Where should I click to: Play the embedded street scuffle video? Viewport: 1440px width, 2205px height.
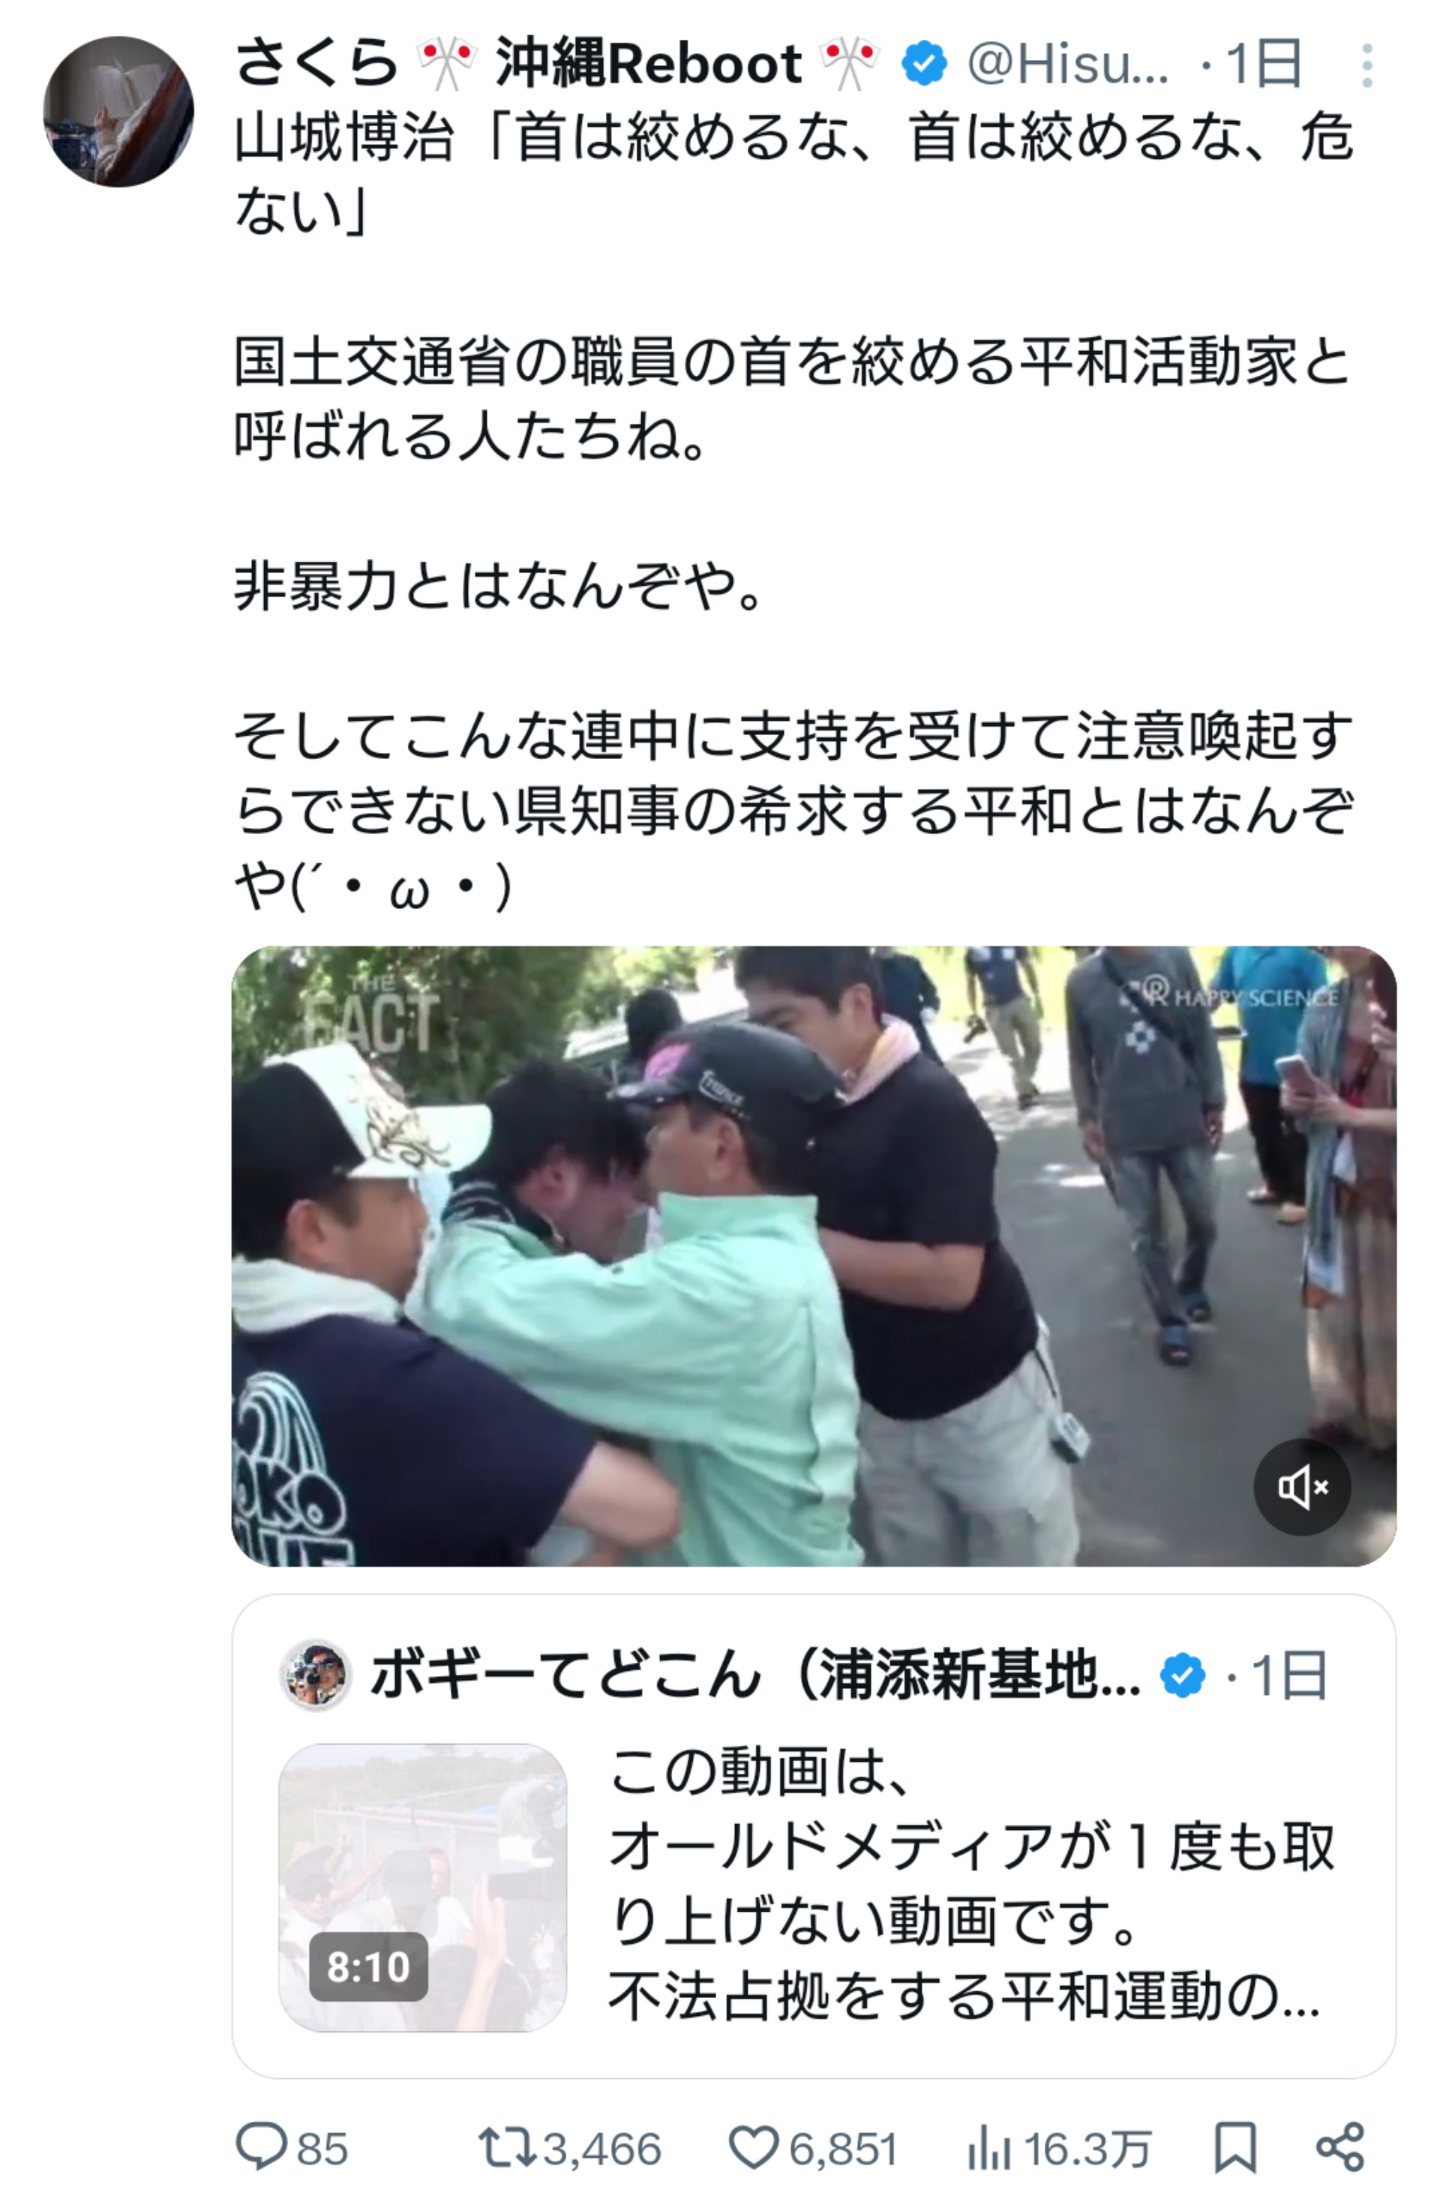tap(814, 1256)
